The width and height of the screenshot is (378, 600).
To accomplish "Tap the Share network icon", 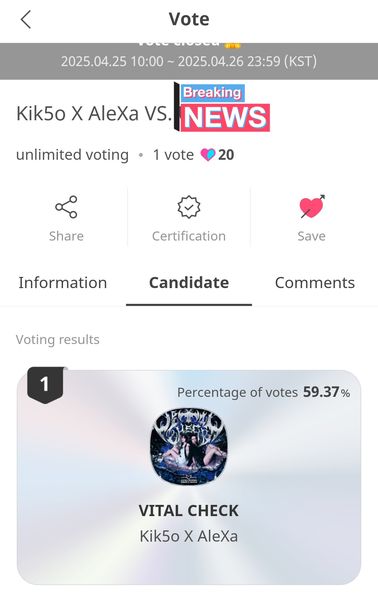I will point(66,207).
